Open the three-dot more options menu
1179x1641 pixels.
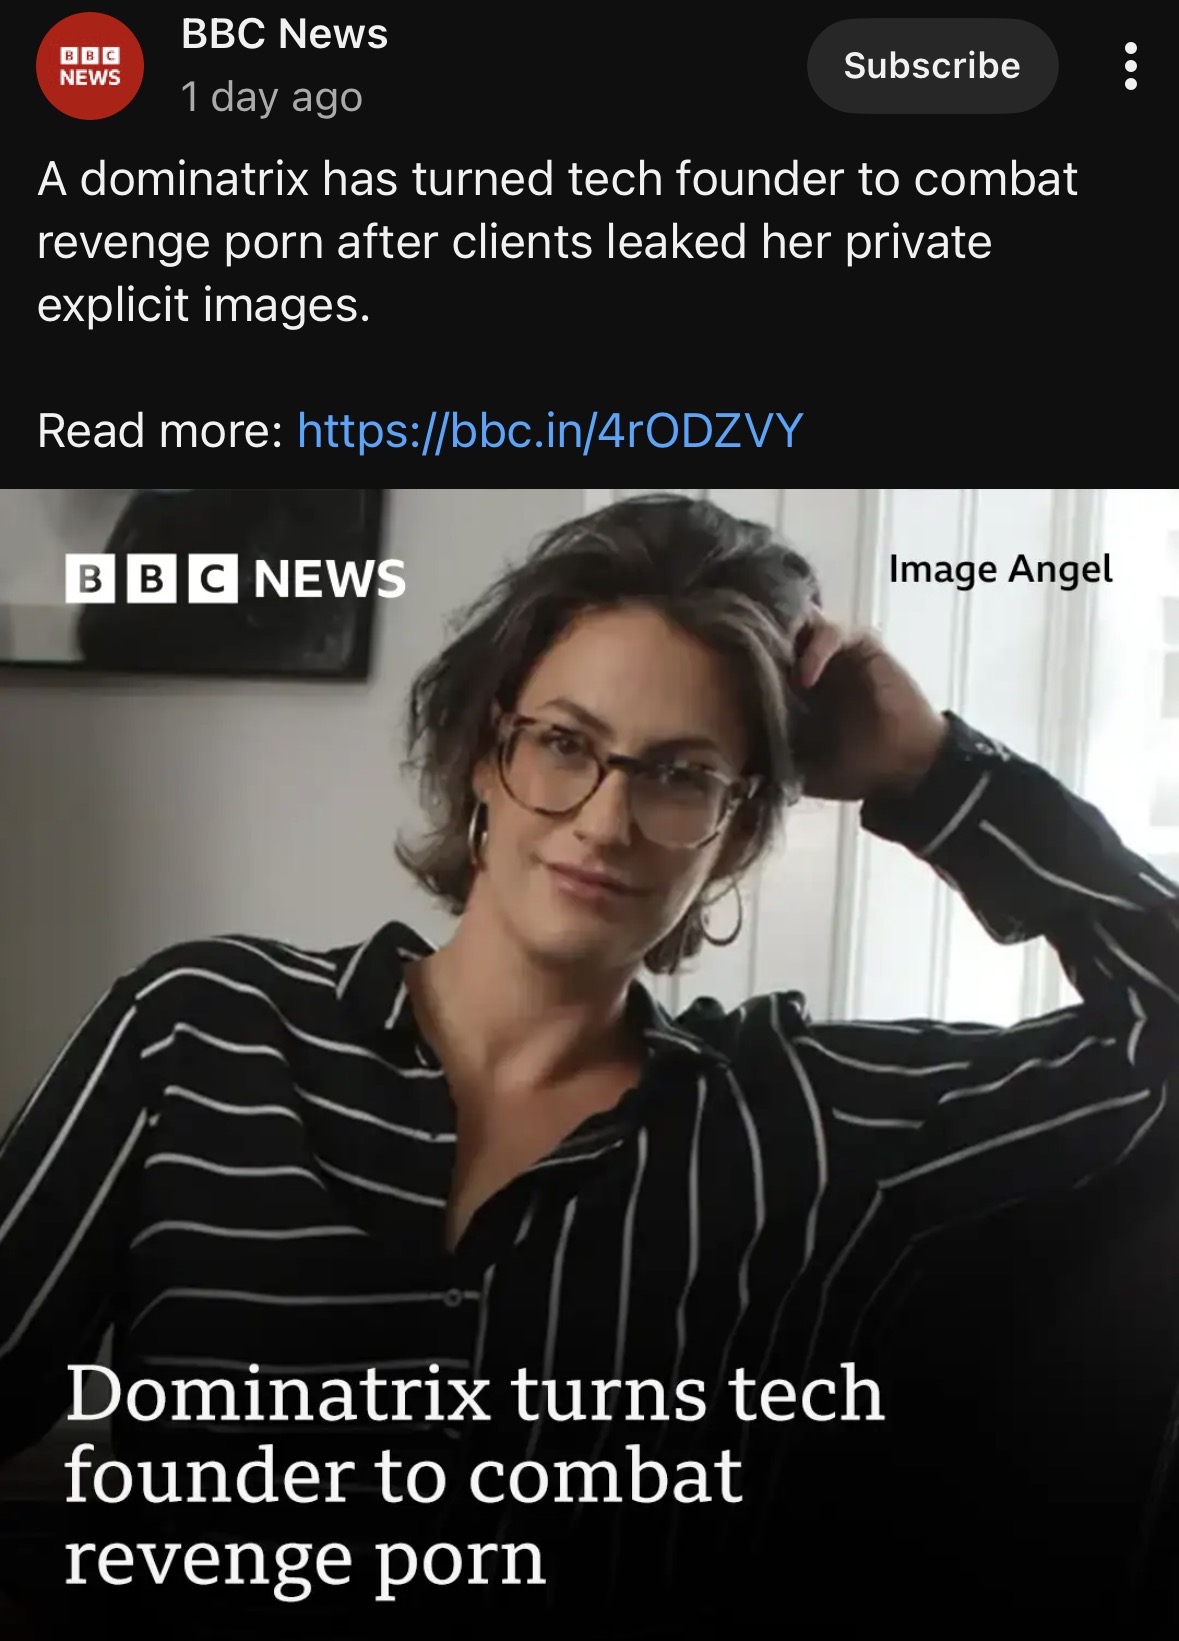coord(1130,66)
